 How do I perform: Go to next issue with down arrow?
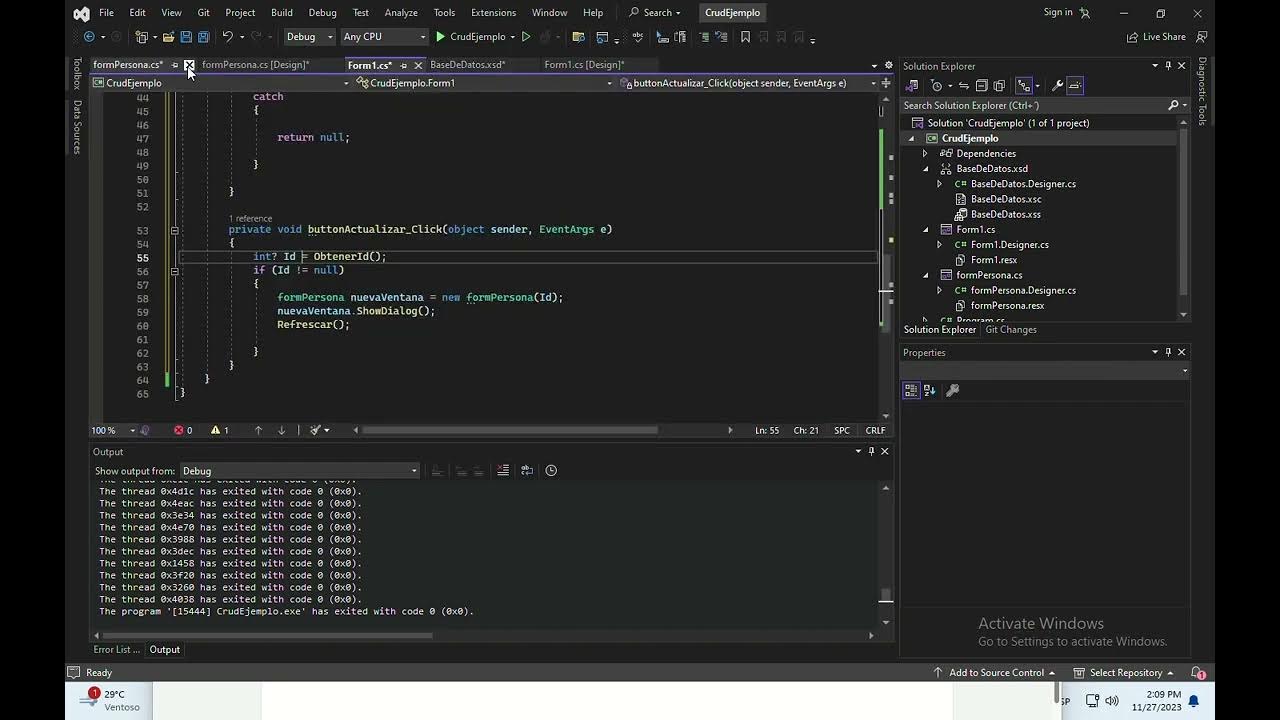[281, 430]
